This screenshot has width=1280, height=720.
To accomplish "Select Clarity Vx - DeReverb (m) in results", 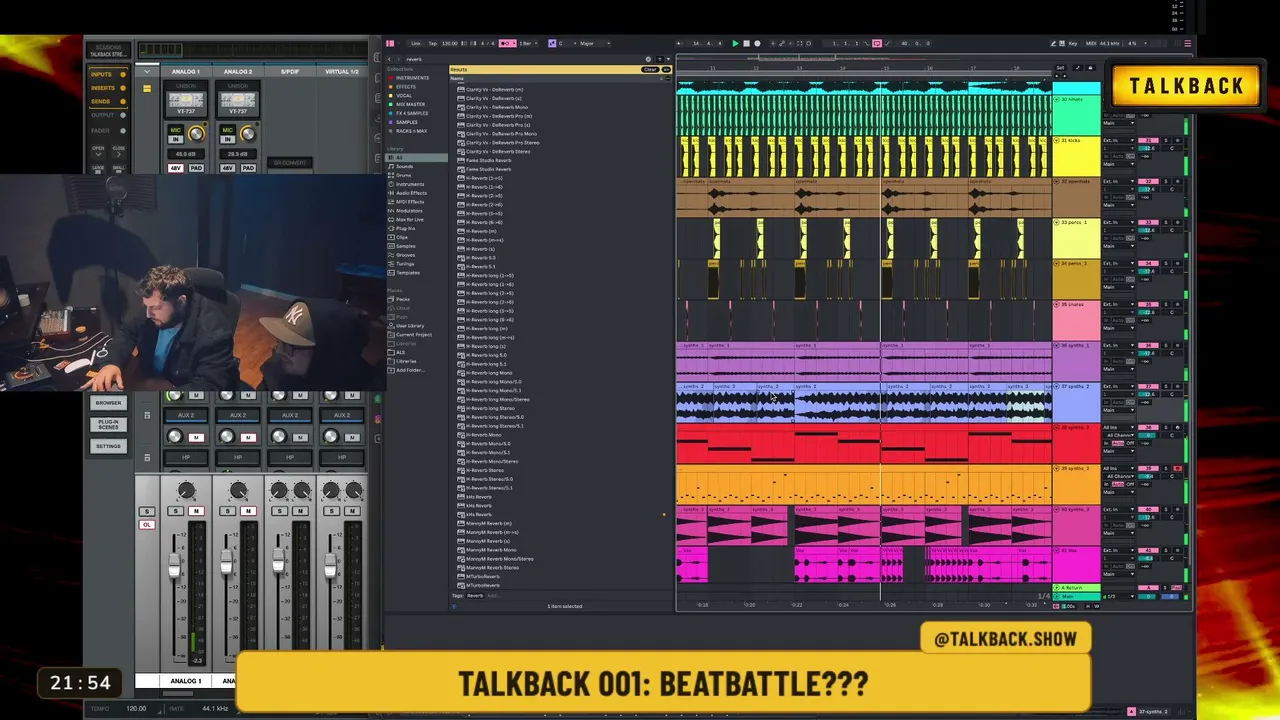I will click(x=492, y=90).
